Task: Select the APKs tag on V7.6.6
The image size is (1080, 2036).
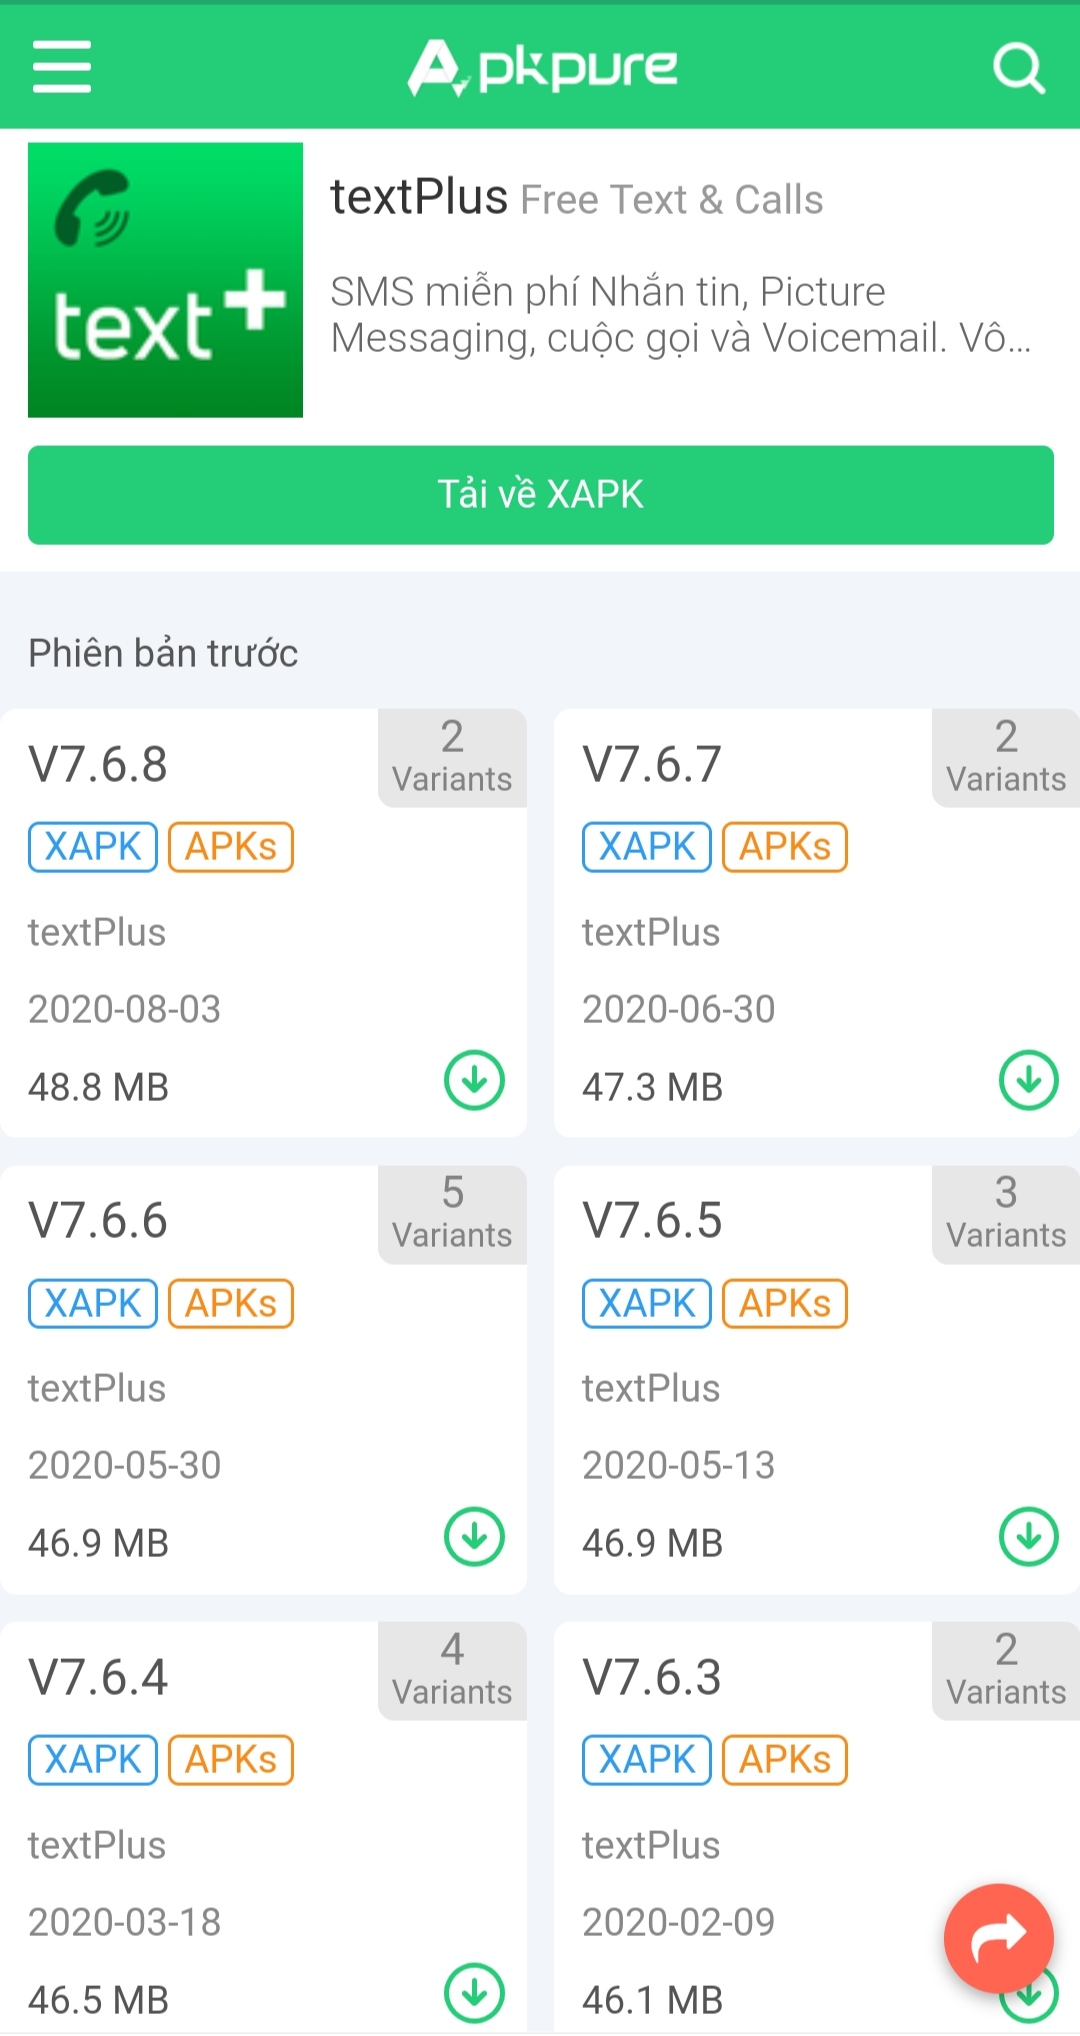Action: [x=231, y=1304]
